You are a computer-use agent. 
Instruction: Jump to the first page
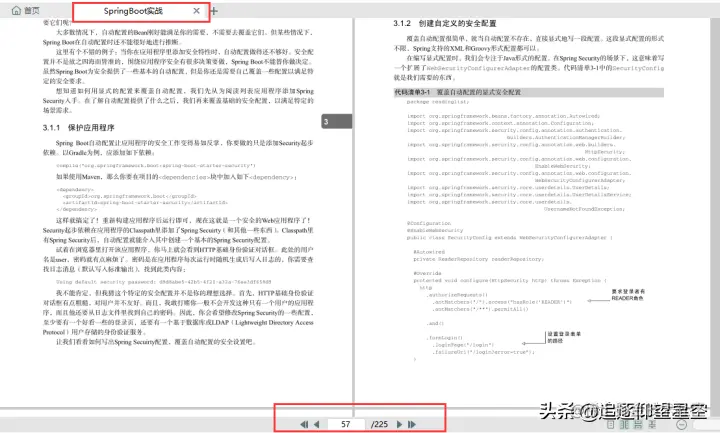click(304, 424)
